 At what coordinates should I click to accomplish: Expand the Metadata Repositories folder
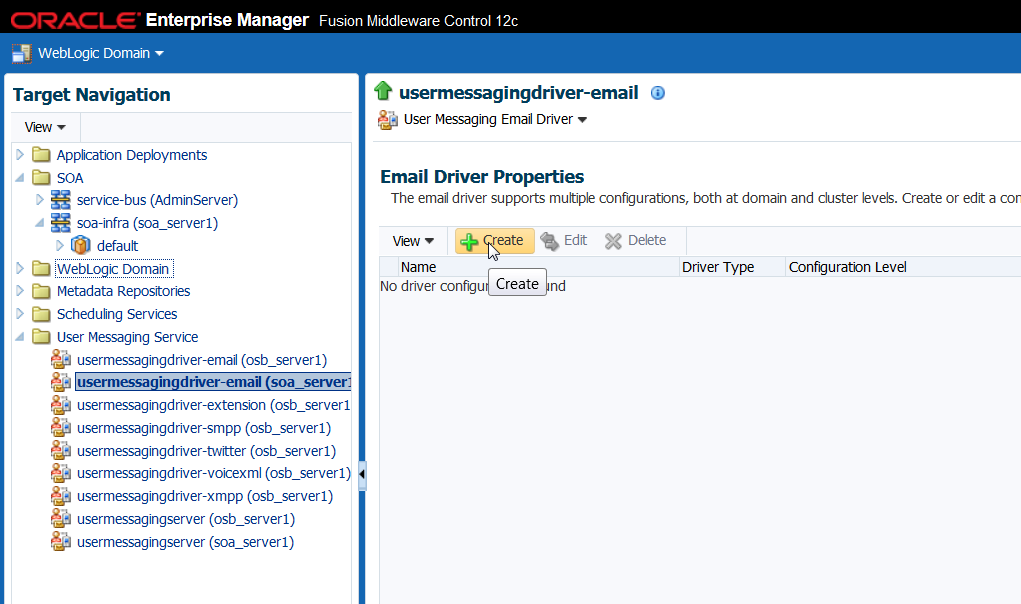click(x=20, y=290)
